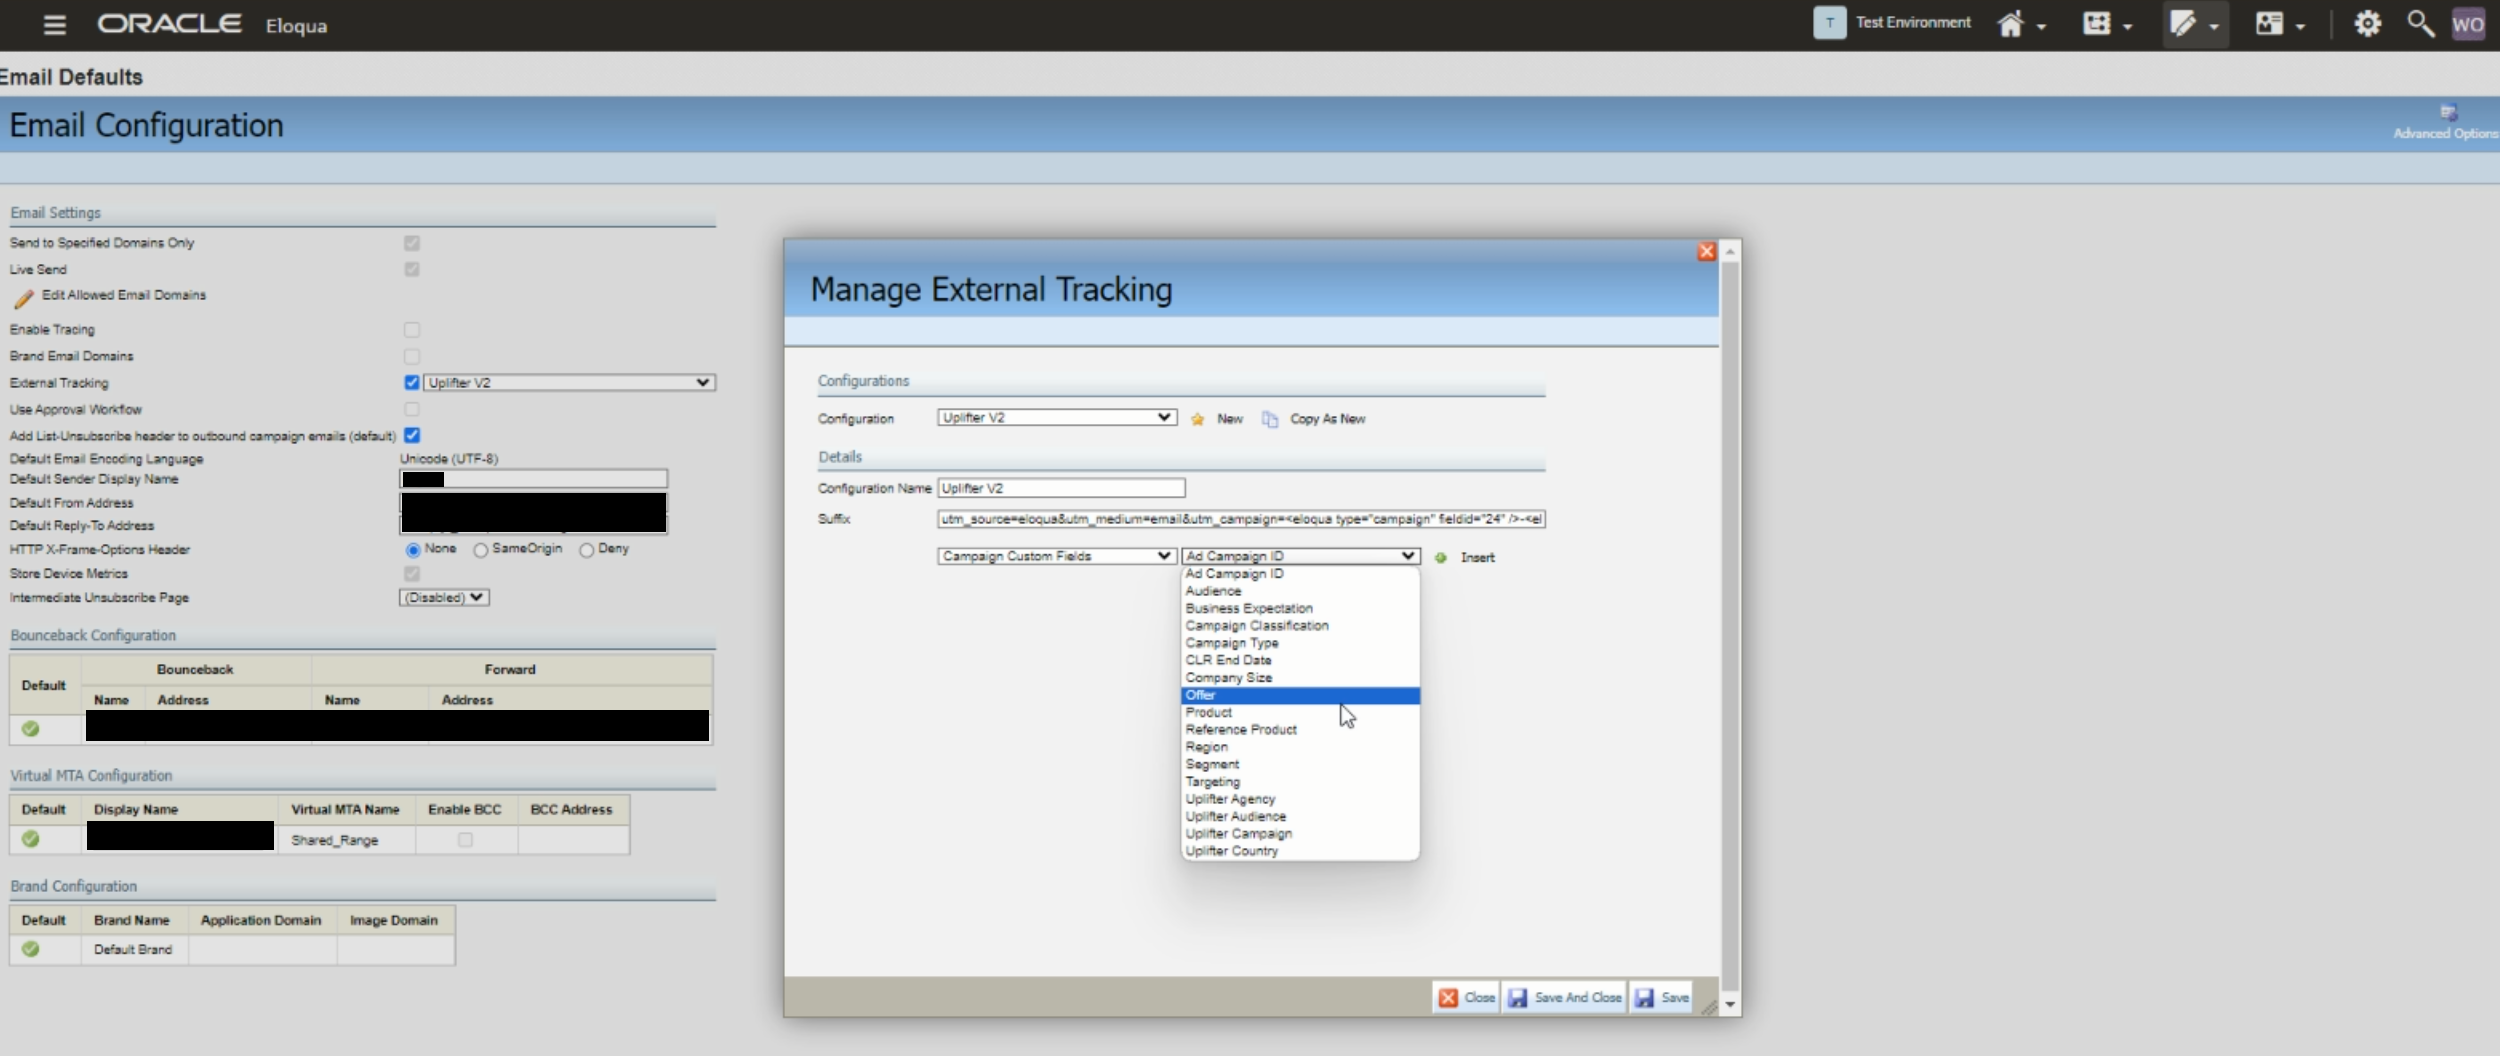Click the New star icon for configurations
Viewport: 2500px width, 1056px height.
pyautogui.click(x=1196, y=419)
